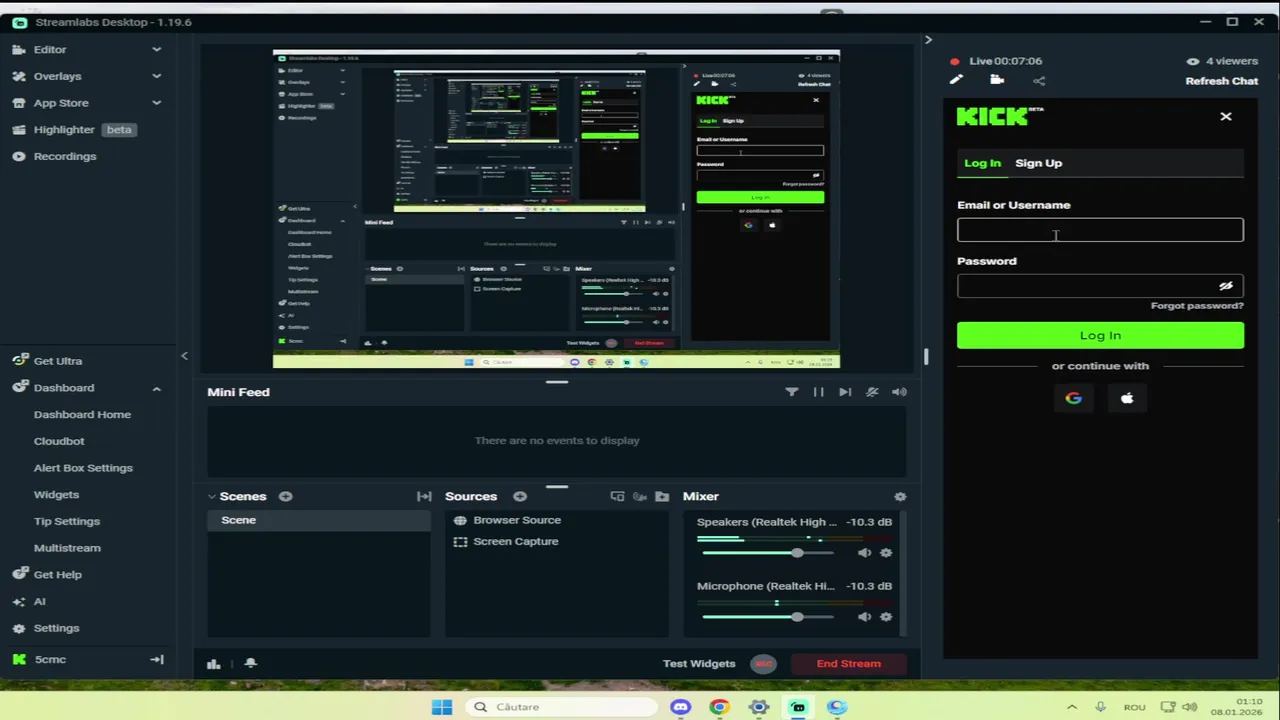Open Speakers source settings gear
1280x720 pixels.
point(886,553)
